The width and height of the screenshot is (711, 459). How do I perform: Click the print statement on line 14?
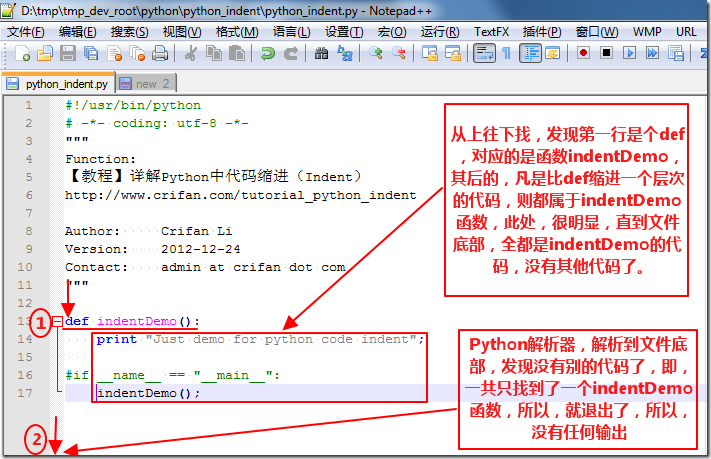click(260, 339)
